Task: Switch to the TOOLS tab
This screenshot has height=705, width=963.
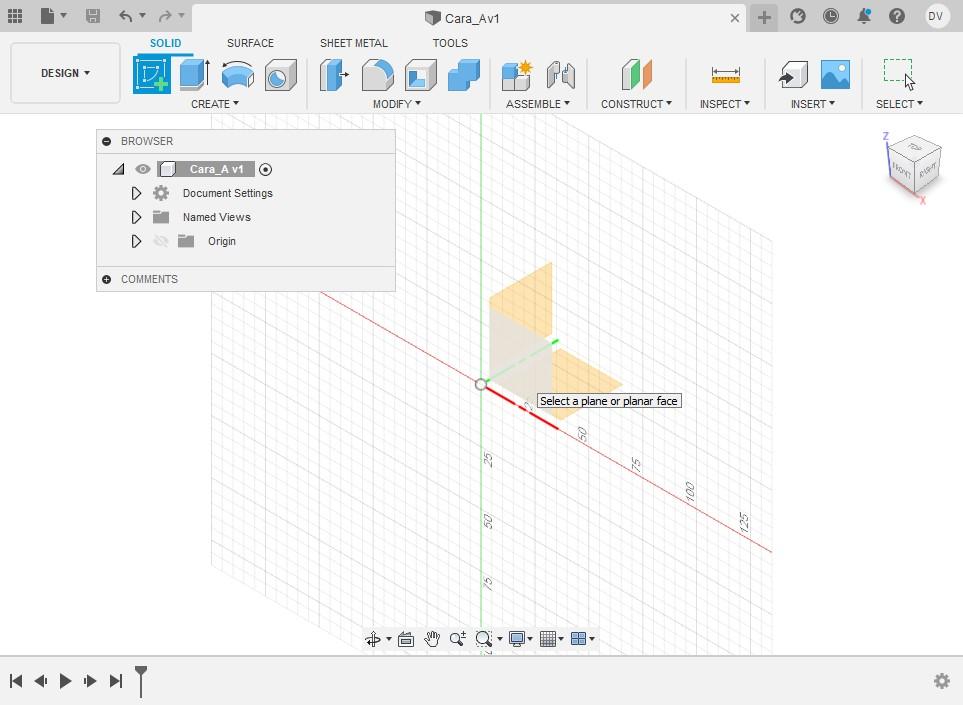Action: click(x=450, y=43)
